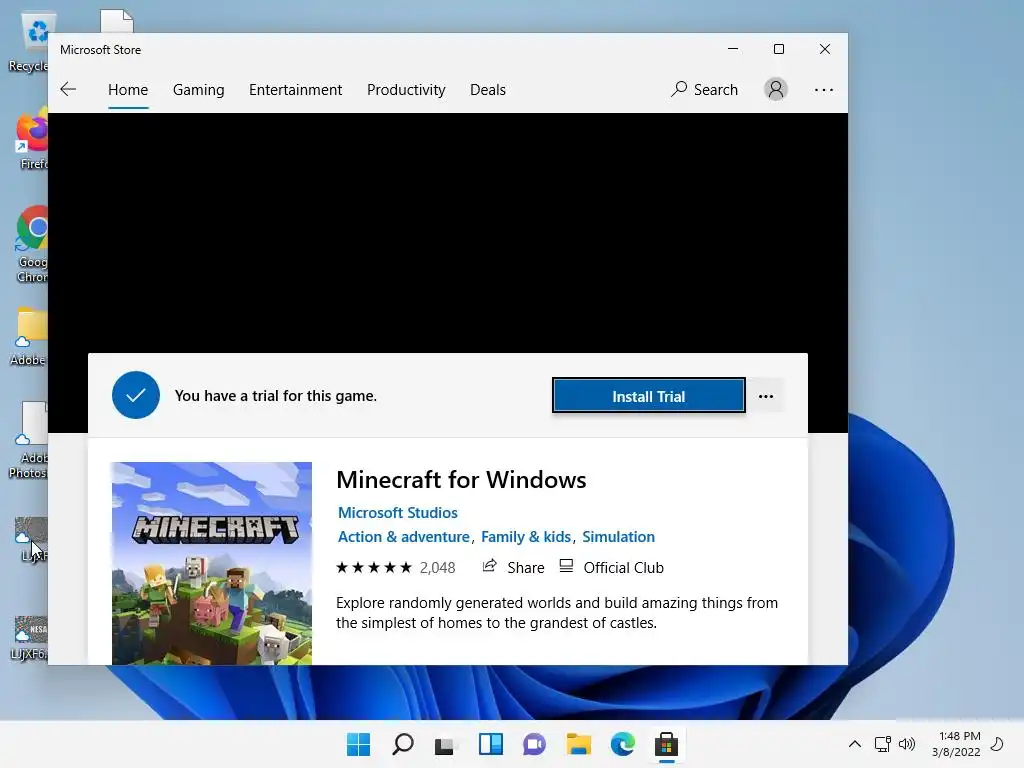This screenshot has height=768, width=1024.
Task: Click the Minecraft for Windows title
Action: [x=461, y=480]
